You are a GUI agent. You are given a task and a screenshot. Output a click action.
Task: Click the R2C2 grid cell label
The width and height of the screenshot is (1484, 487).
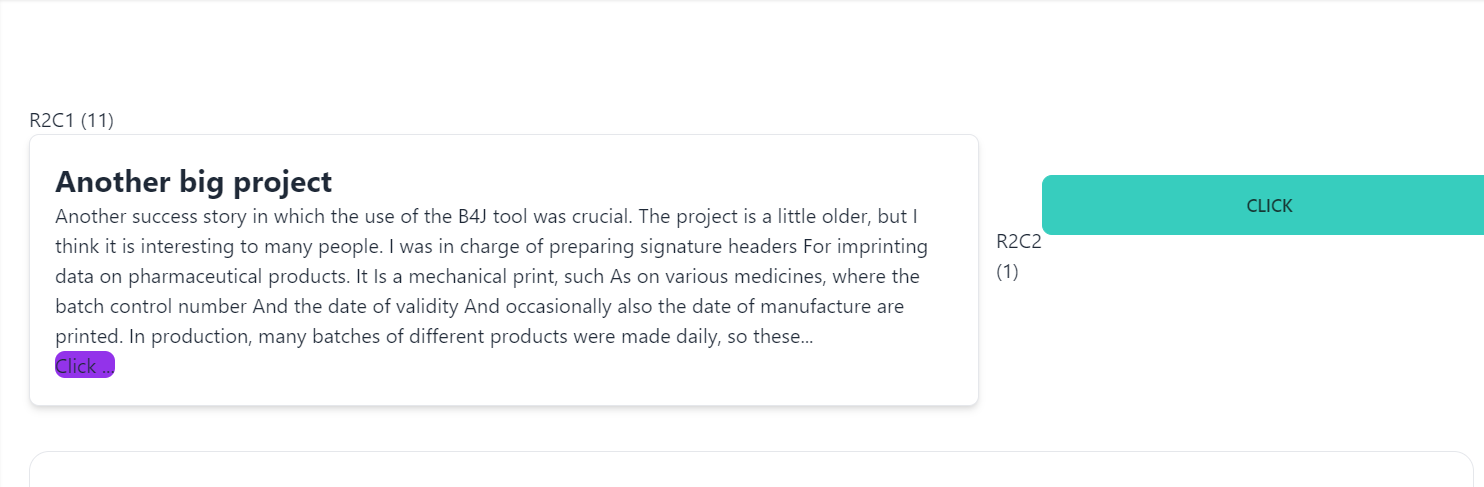pos(1018,241)
